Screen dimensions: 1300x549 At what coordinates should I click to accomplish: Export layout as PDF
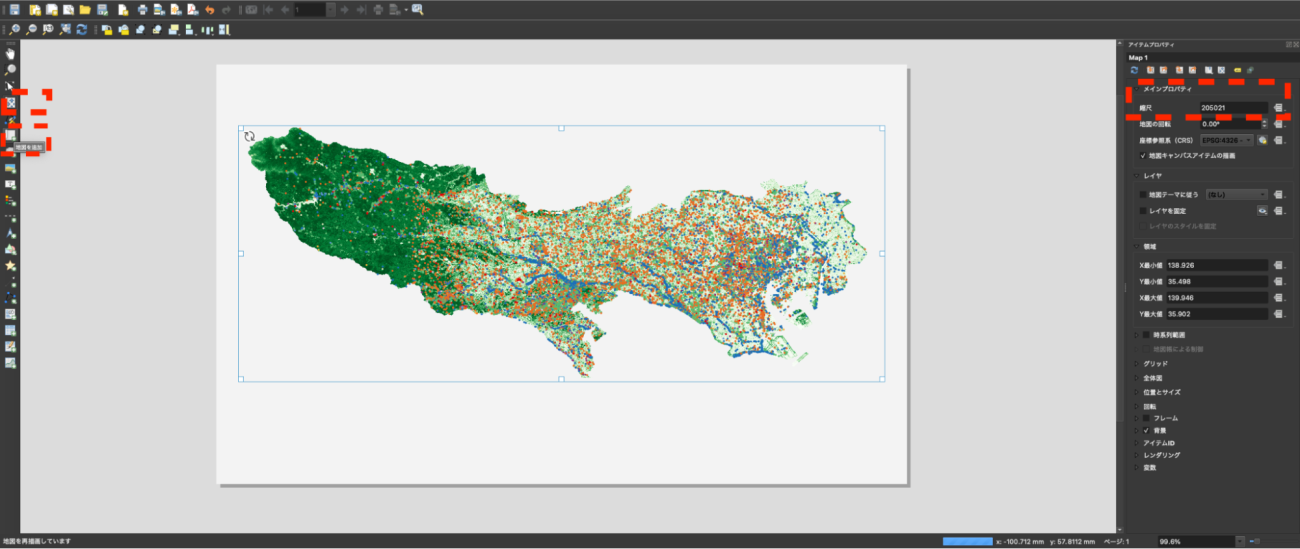[191, 9]
